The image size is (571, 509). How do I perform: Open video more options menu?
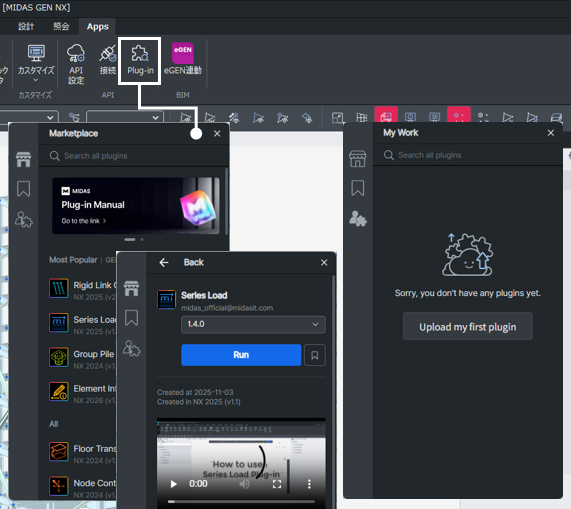[309, 484]
